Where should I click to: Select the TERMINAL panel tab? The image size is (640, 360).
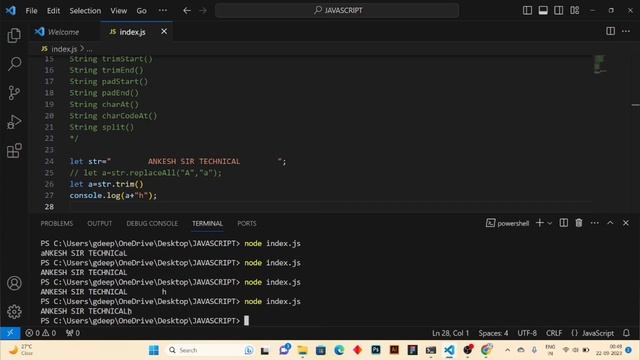[x=207, y=223]
